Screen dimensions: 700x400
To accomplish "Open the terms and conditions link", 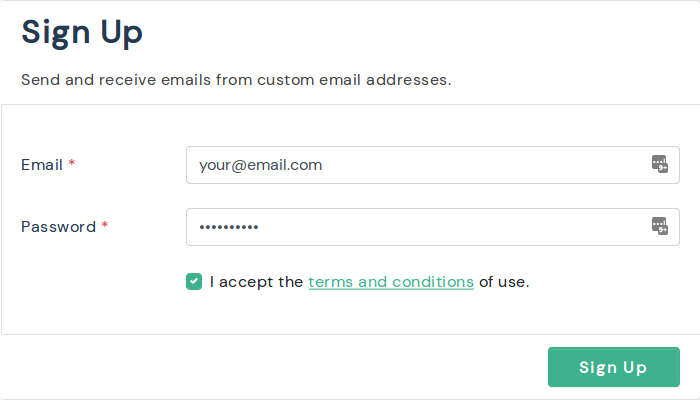I will 390,282.
